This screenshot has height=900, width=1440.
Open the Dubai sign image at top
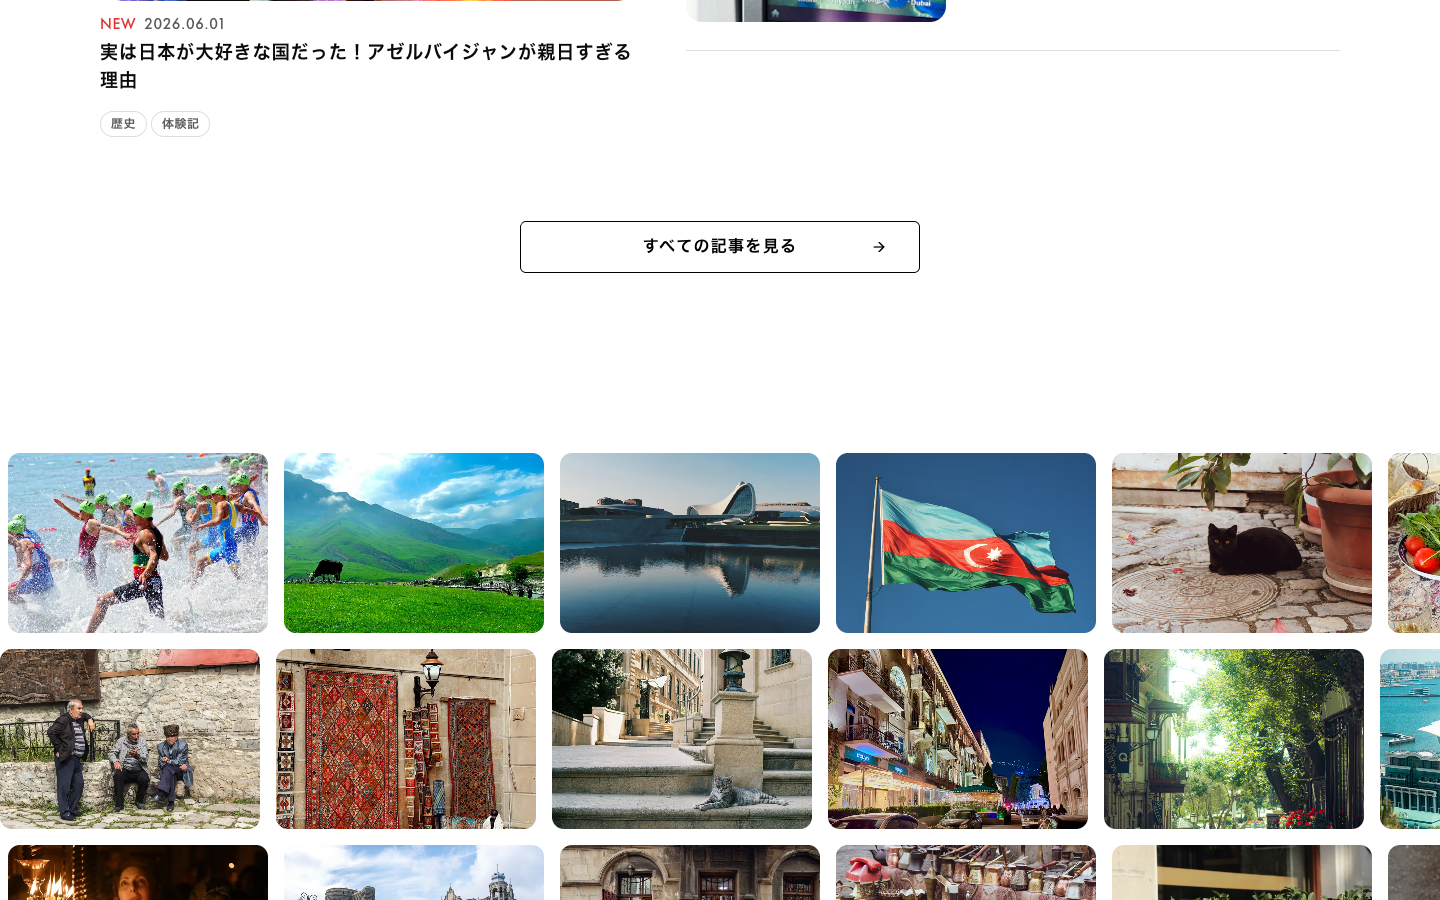[816, 10]
